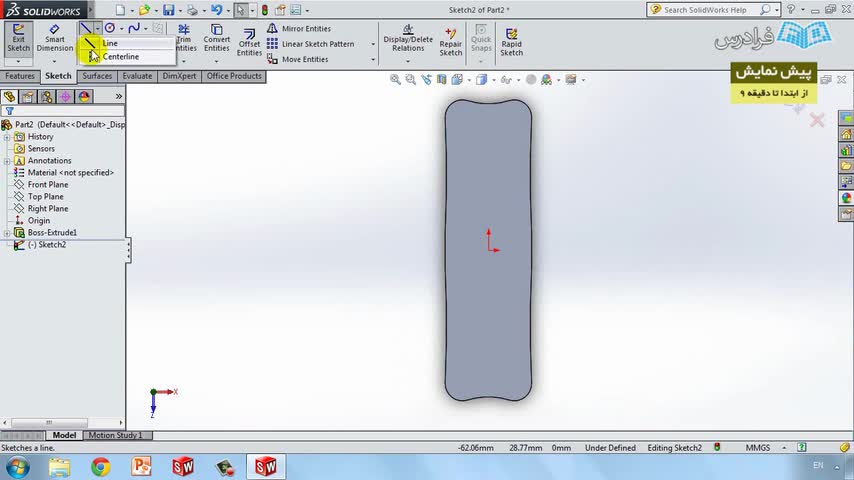Viewport: 854px width, 480px height.
Task: Switch to the Surfaces tab
Action: (x=97, y=76)
